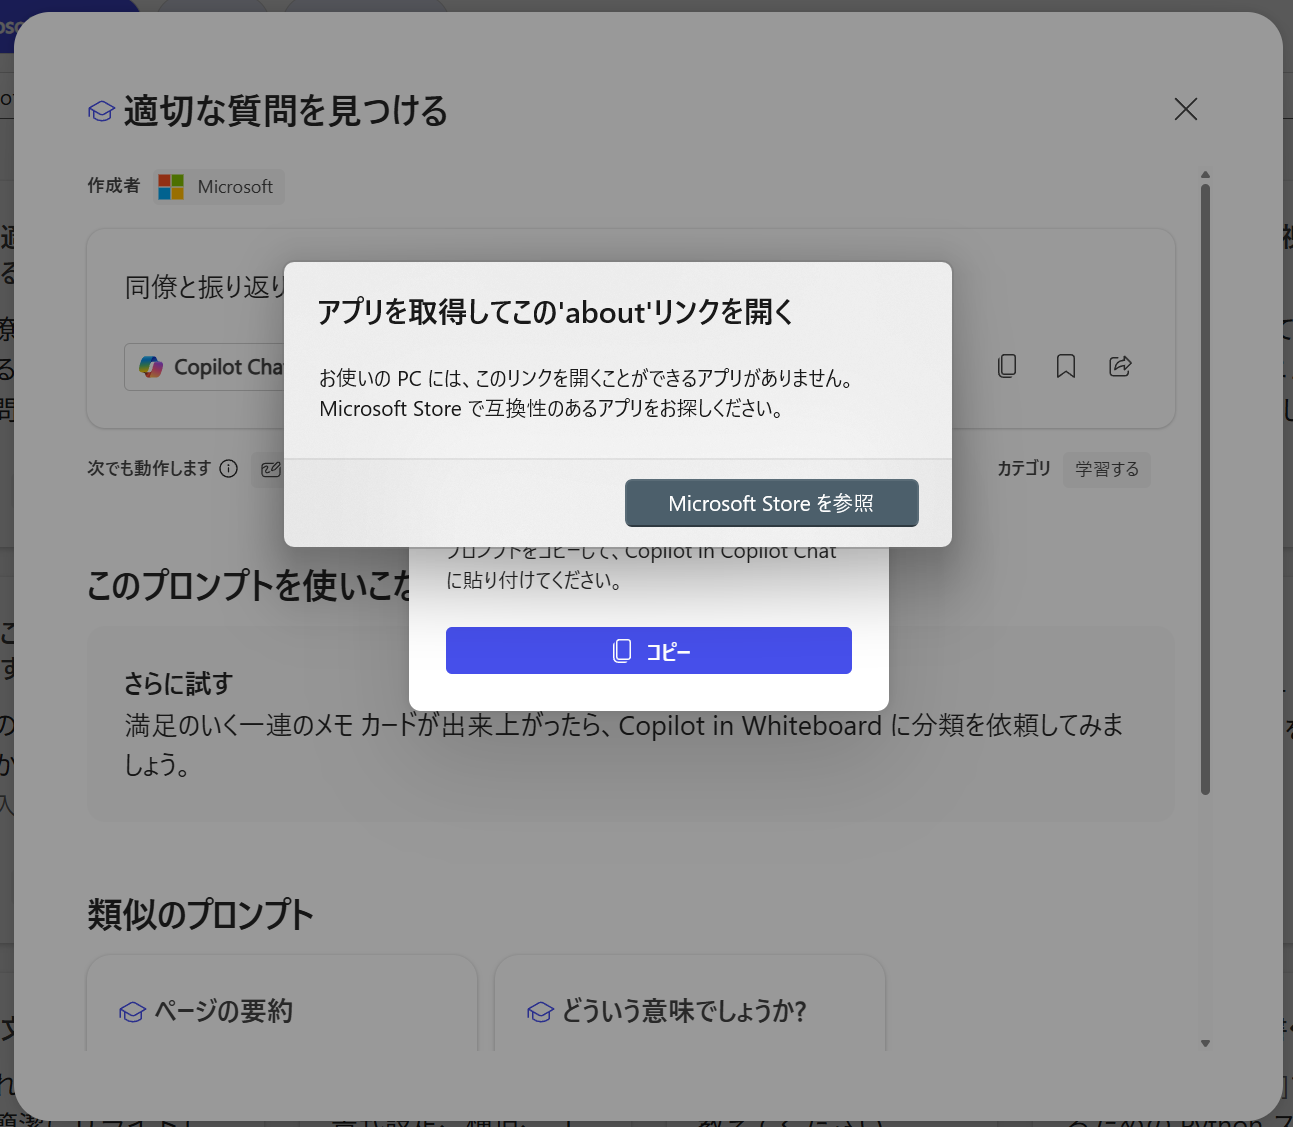Click the copy icon inside the コピー button
This screenshot has width=1293, height=1127.
pos(621,650)
